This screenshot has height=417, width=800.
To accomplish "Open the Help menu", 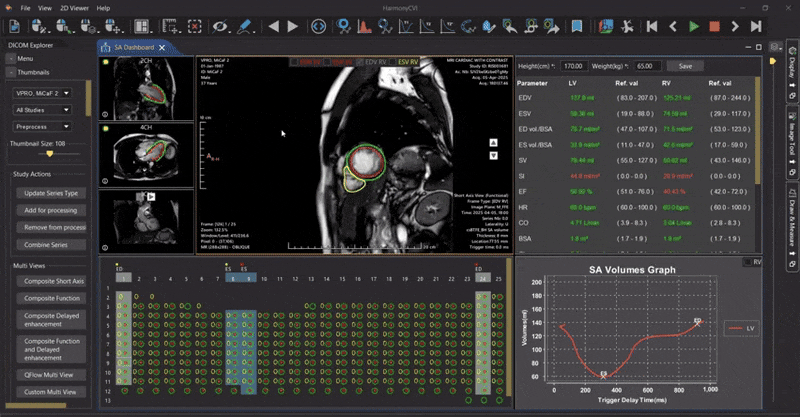I will point(103,8).
